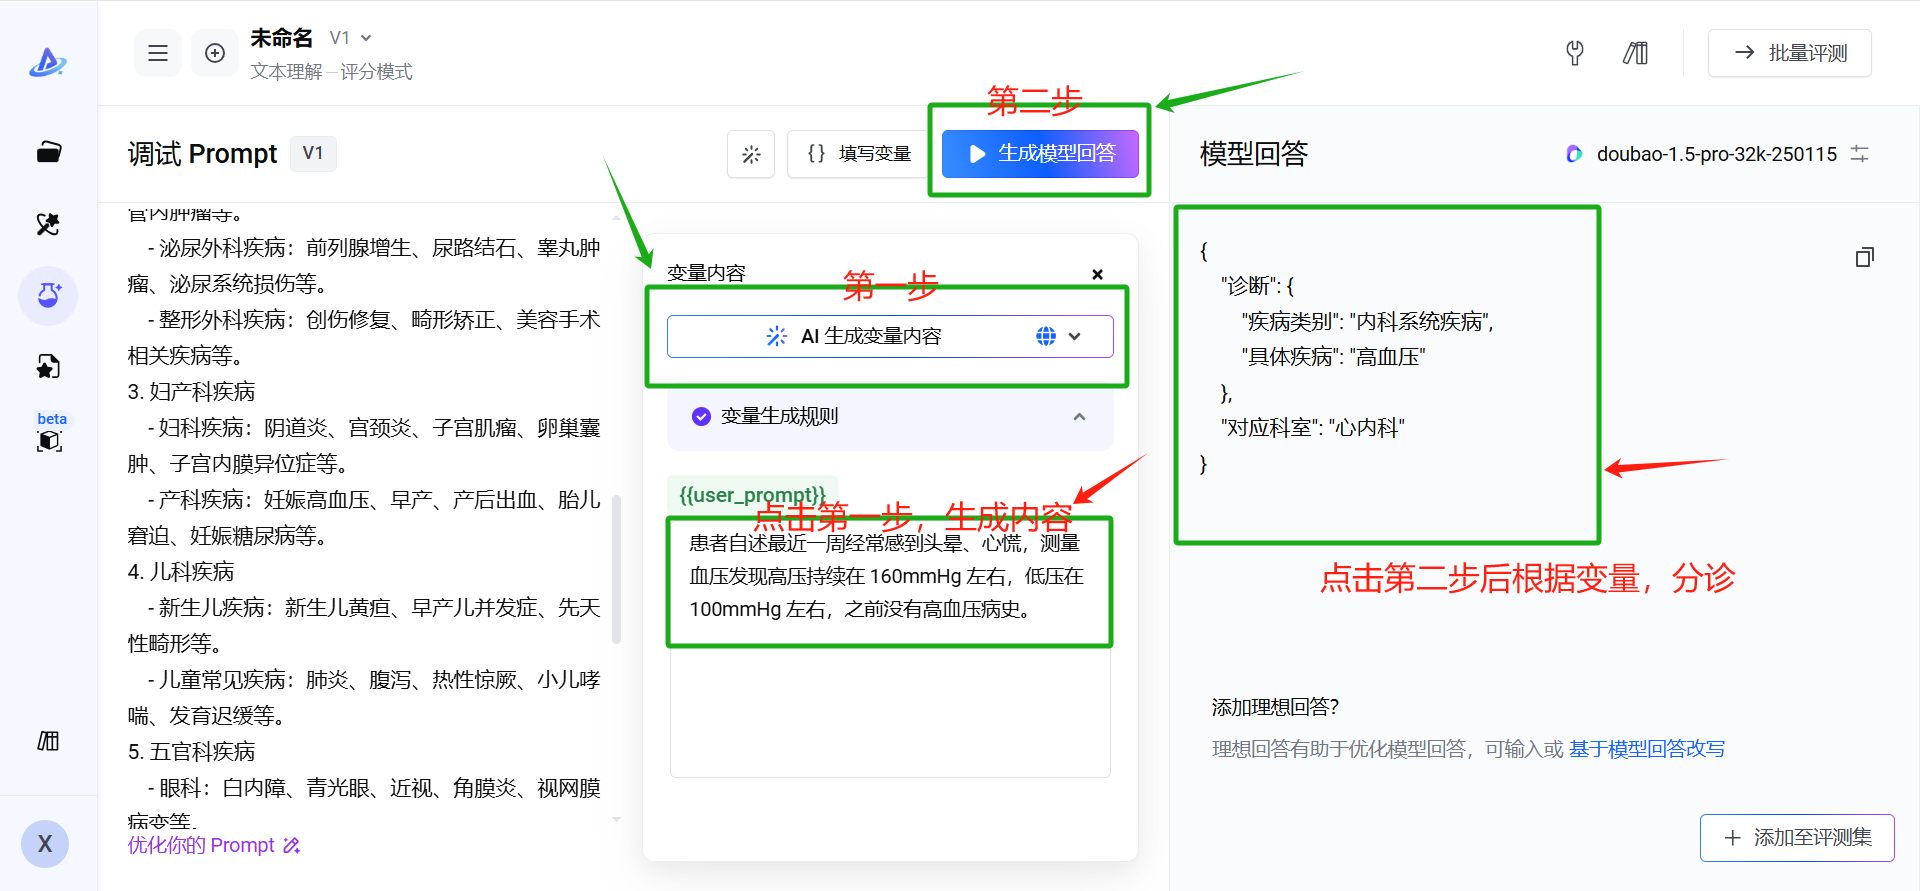
Task: Click the app logo in the sidebar
Action: tap(48, 63)
